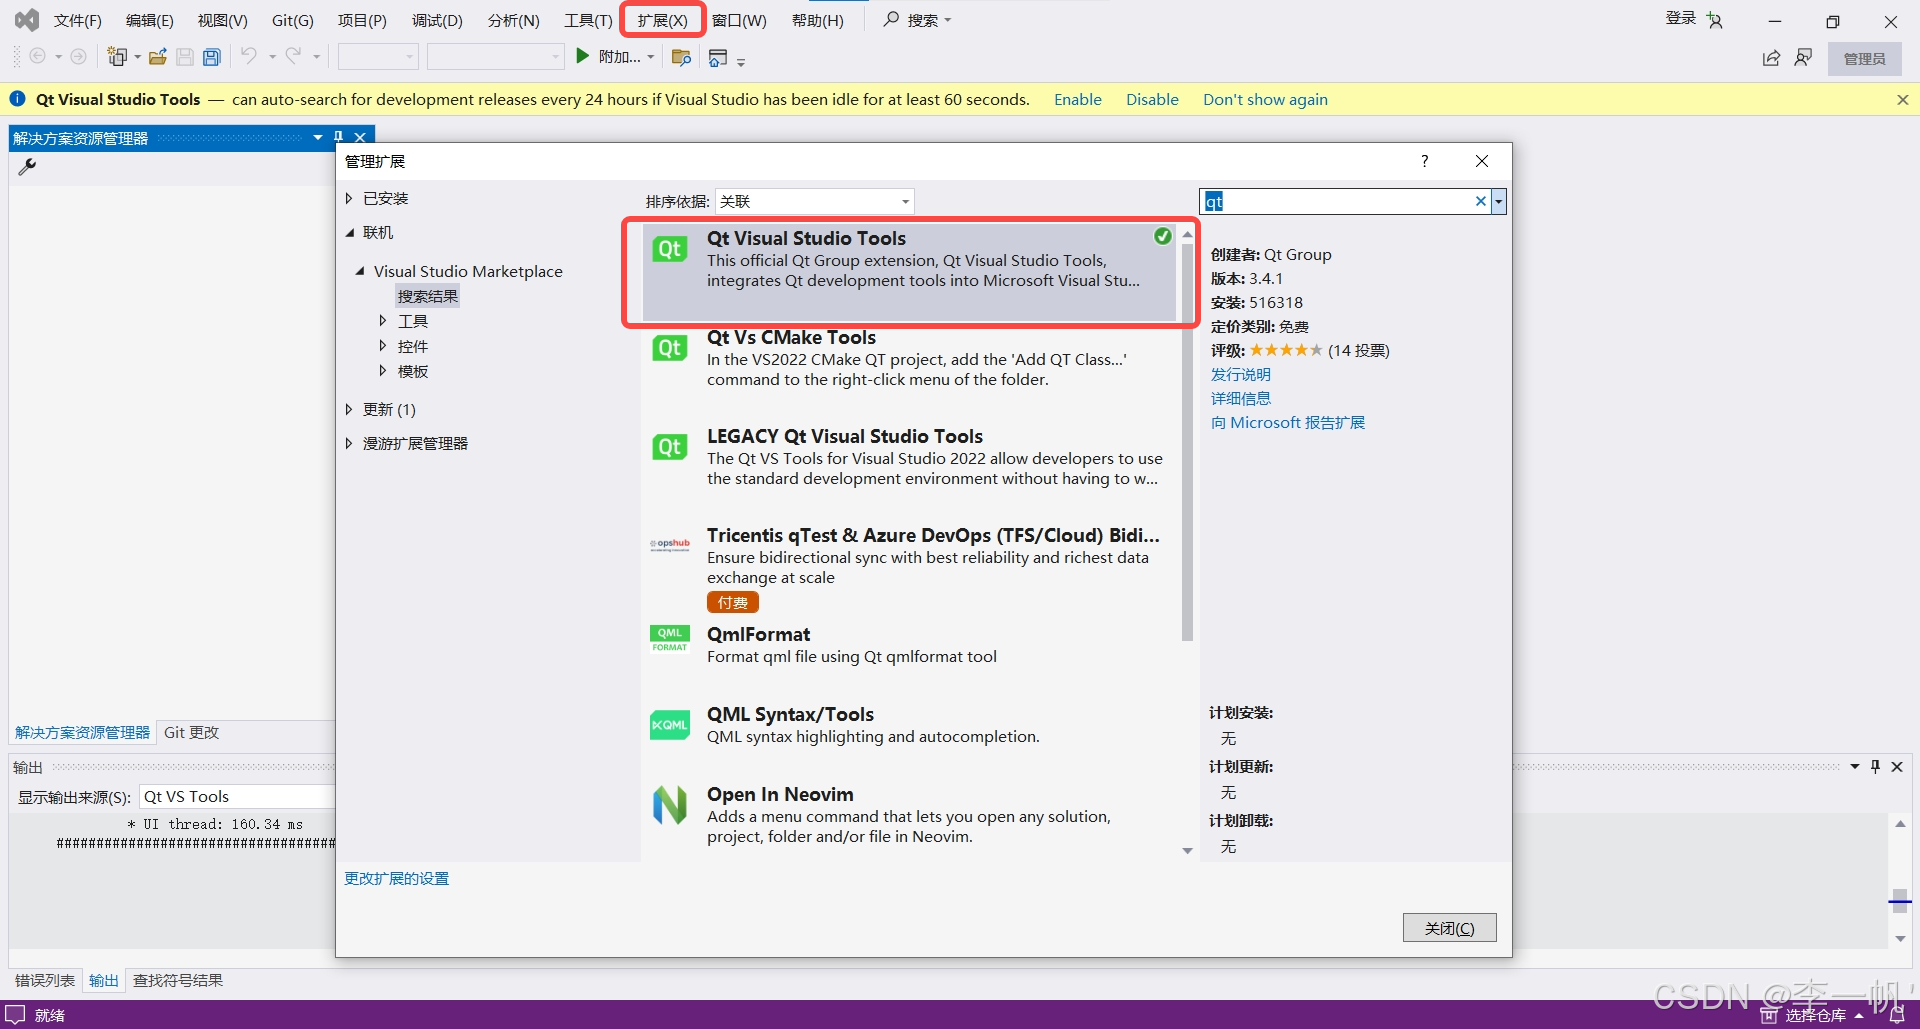Open the 扩展(X) menu
The height and width of the screenshot is (1029, 1920).
click(x=662, y=20)
